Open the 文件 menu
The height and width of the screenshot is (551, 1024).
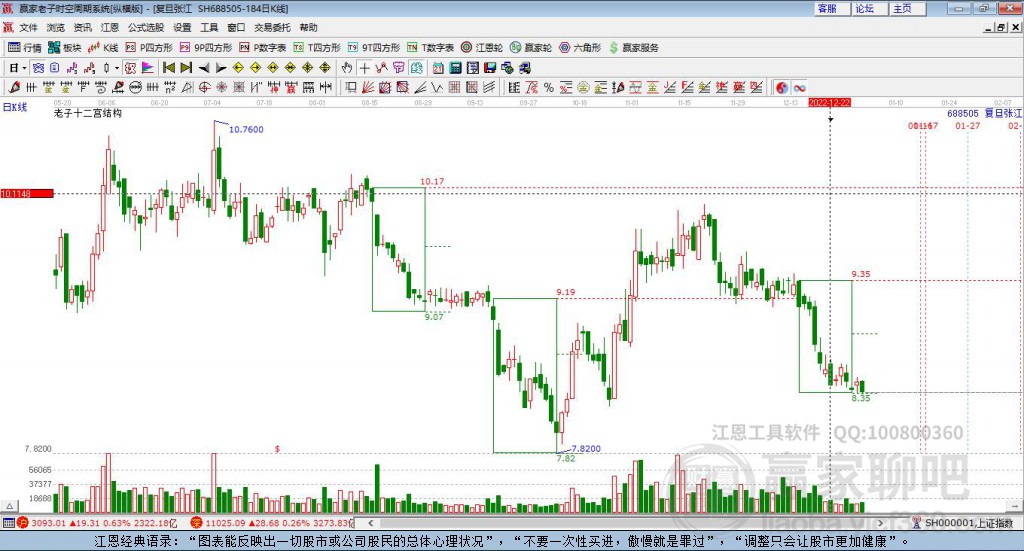click(28, 27)
